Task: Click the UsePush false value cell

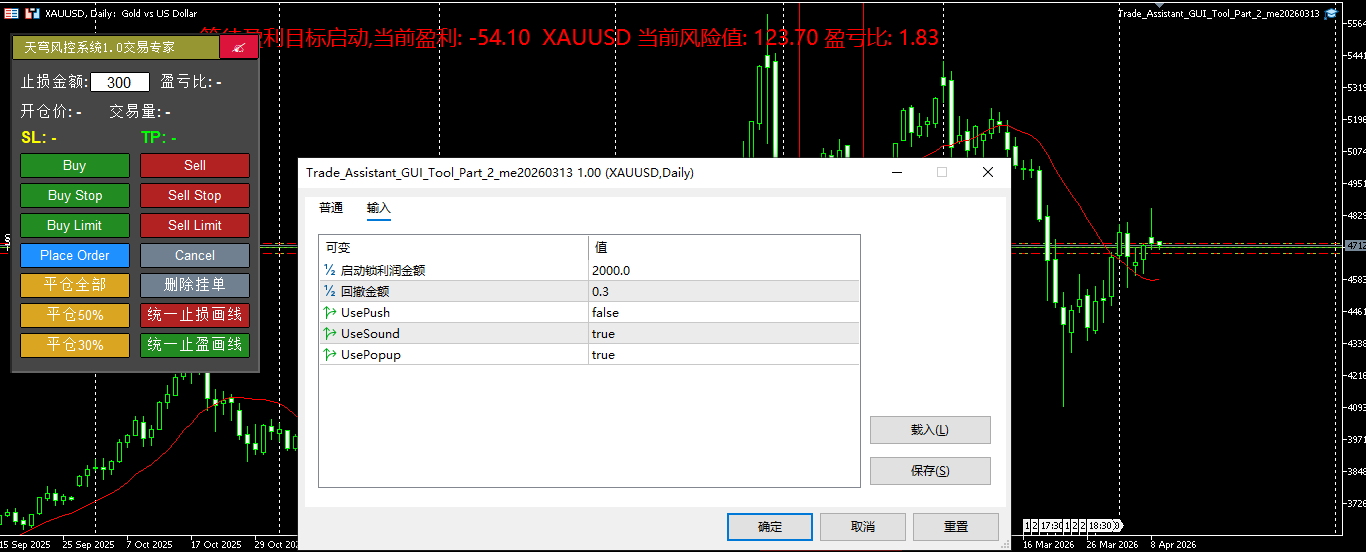Action: tap(724, 312)
